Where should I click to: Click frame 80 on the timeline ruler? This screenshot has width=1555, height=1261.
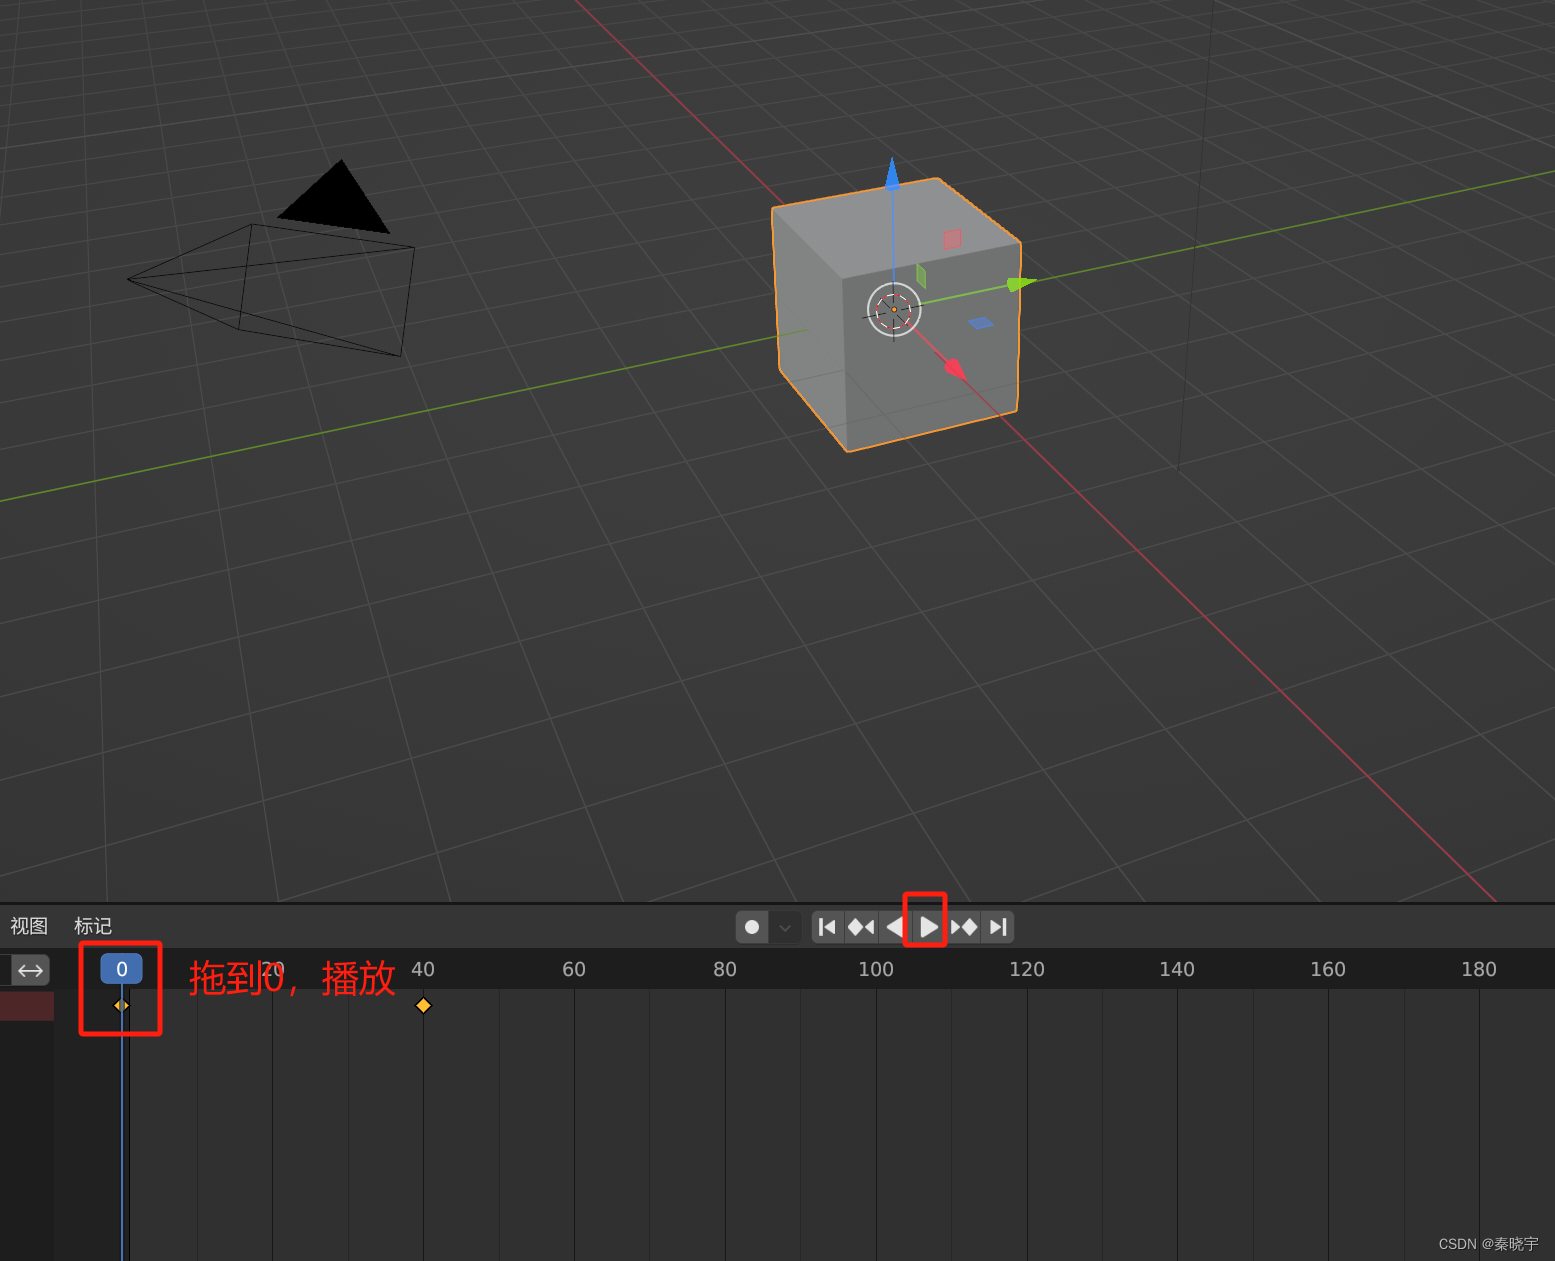point(725,969)
